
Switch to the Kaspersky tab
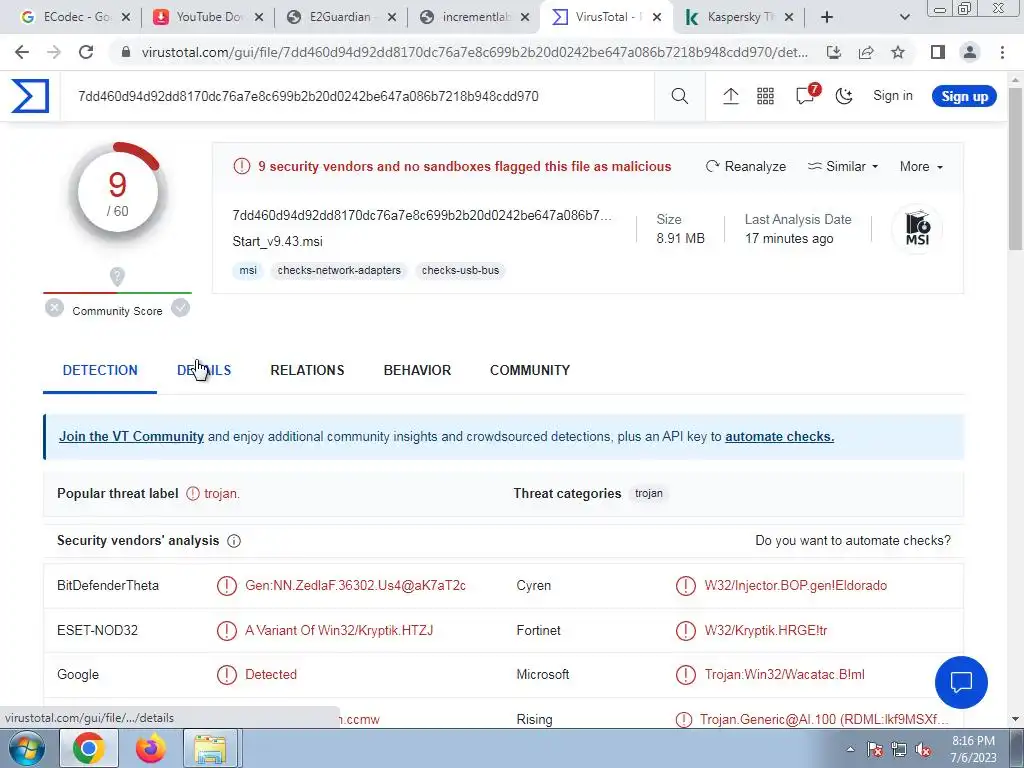point(738,17)
